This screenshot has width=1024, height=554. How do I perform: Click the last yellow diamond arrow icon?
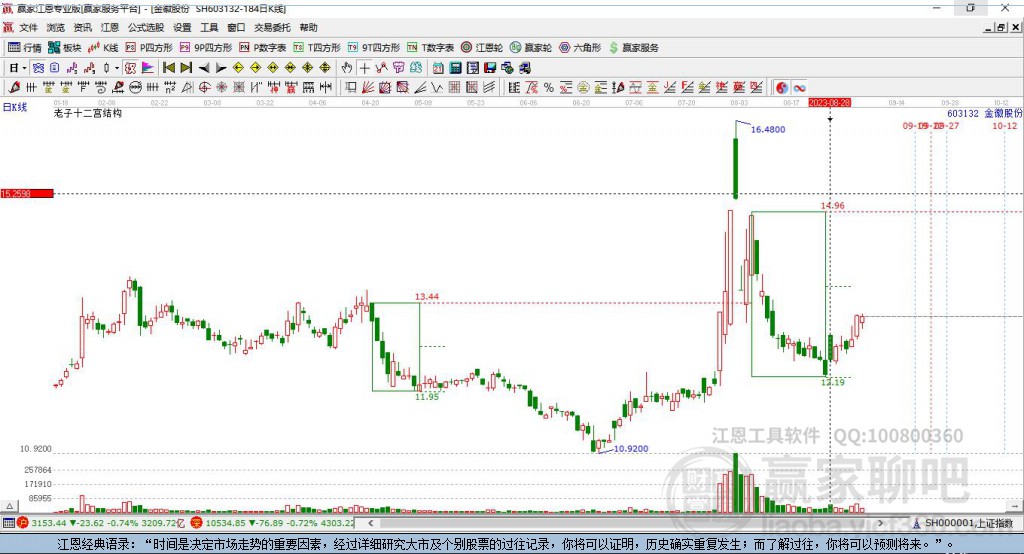(x=325, y=68)
